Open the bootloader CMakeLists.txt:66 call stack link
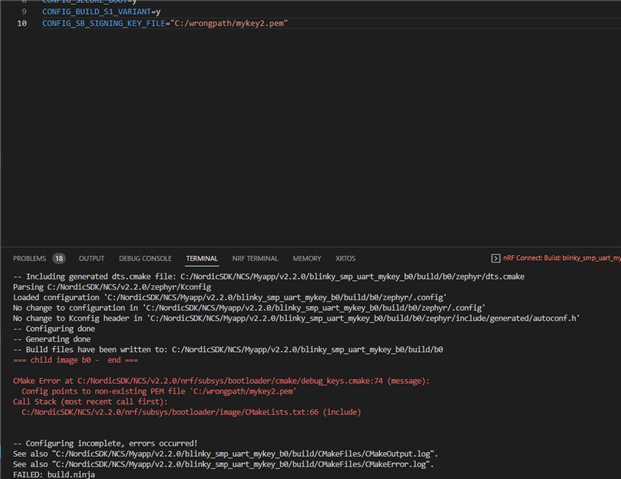Viewport: 621px width, 479px height. click(x=170, y=412)
